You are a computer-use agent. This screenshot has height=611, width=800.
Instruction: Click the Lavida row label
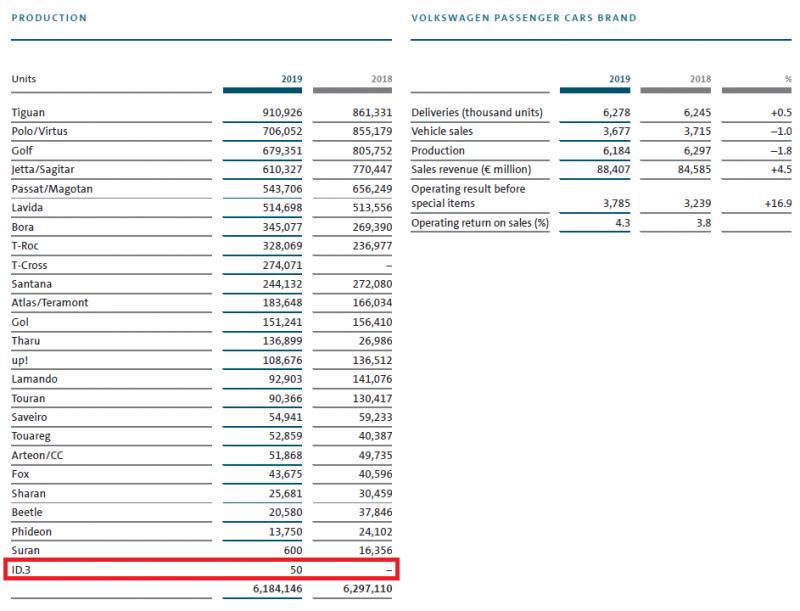[x=27, y=208]
